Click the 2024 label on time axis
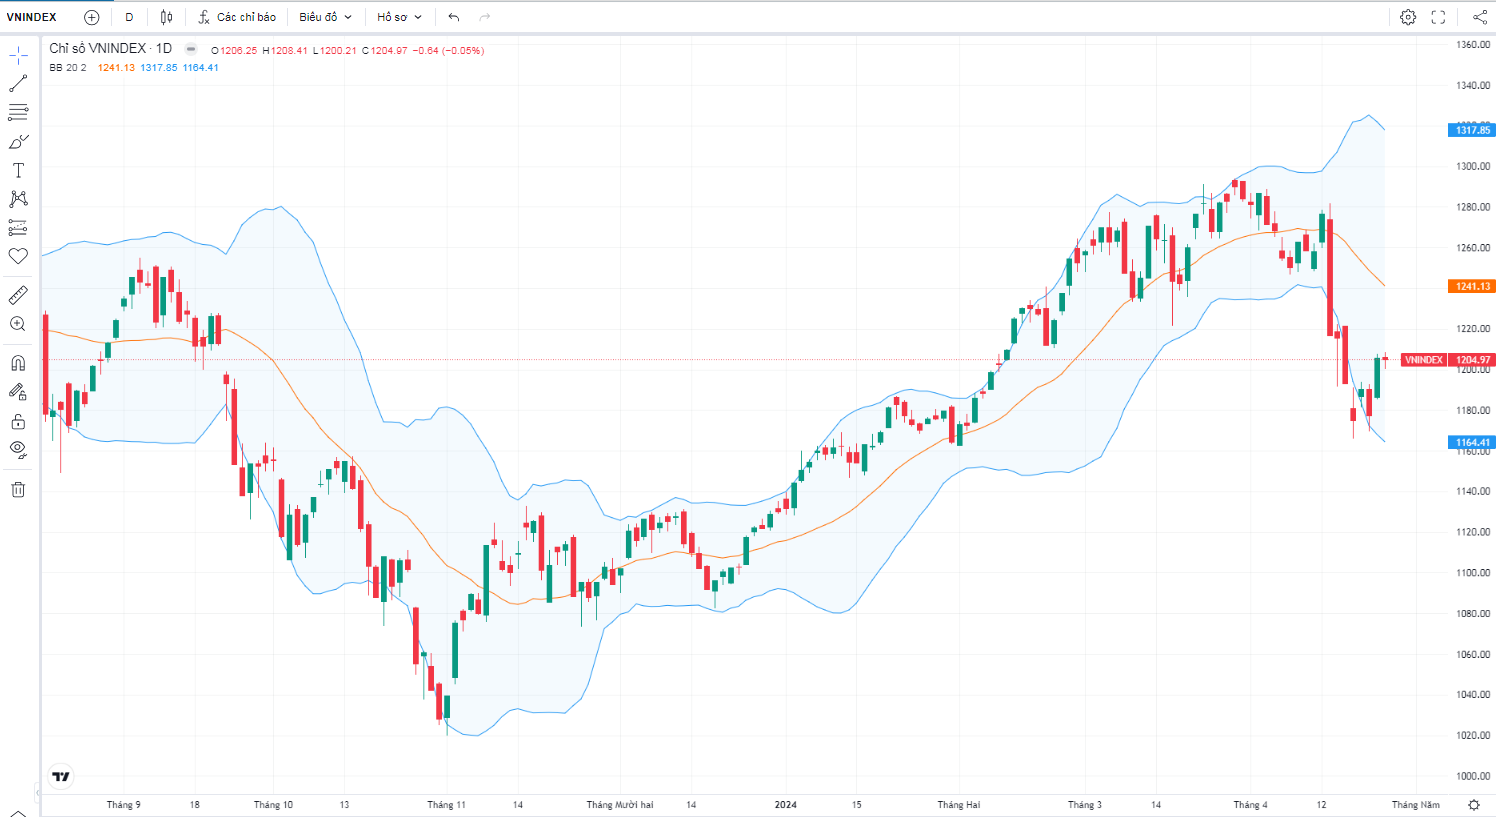The image size is (1496, 817). [x=786, y=805]
